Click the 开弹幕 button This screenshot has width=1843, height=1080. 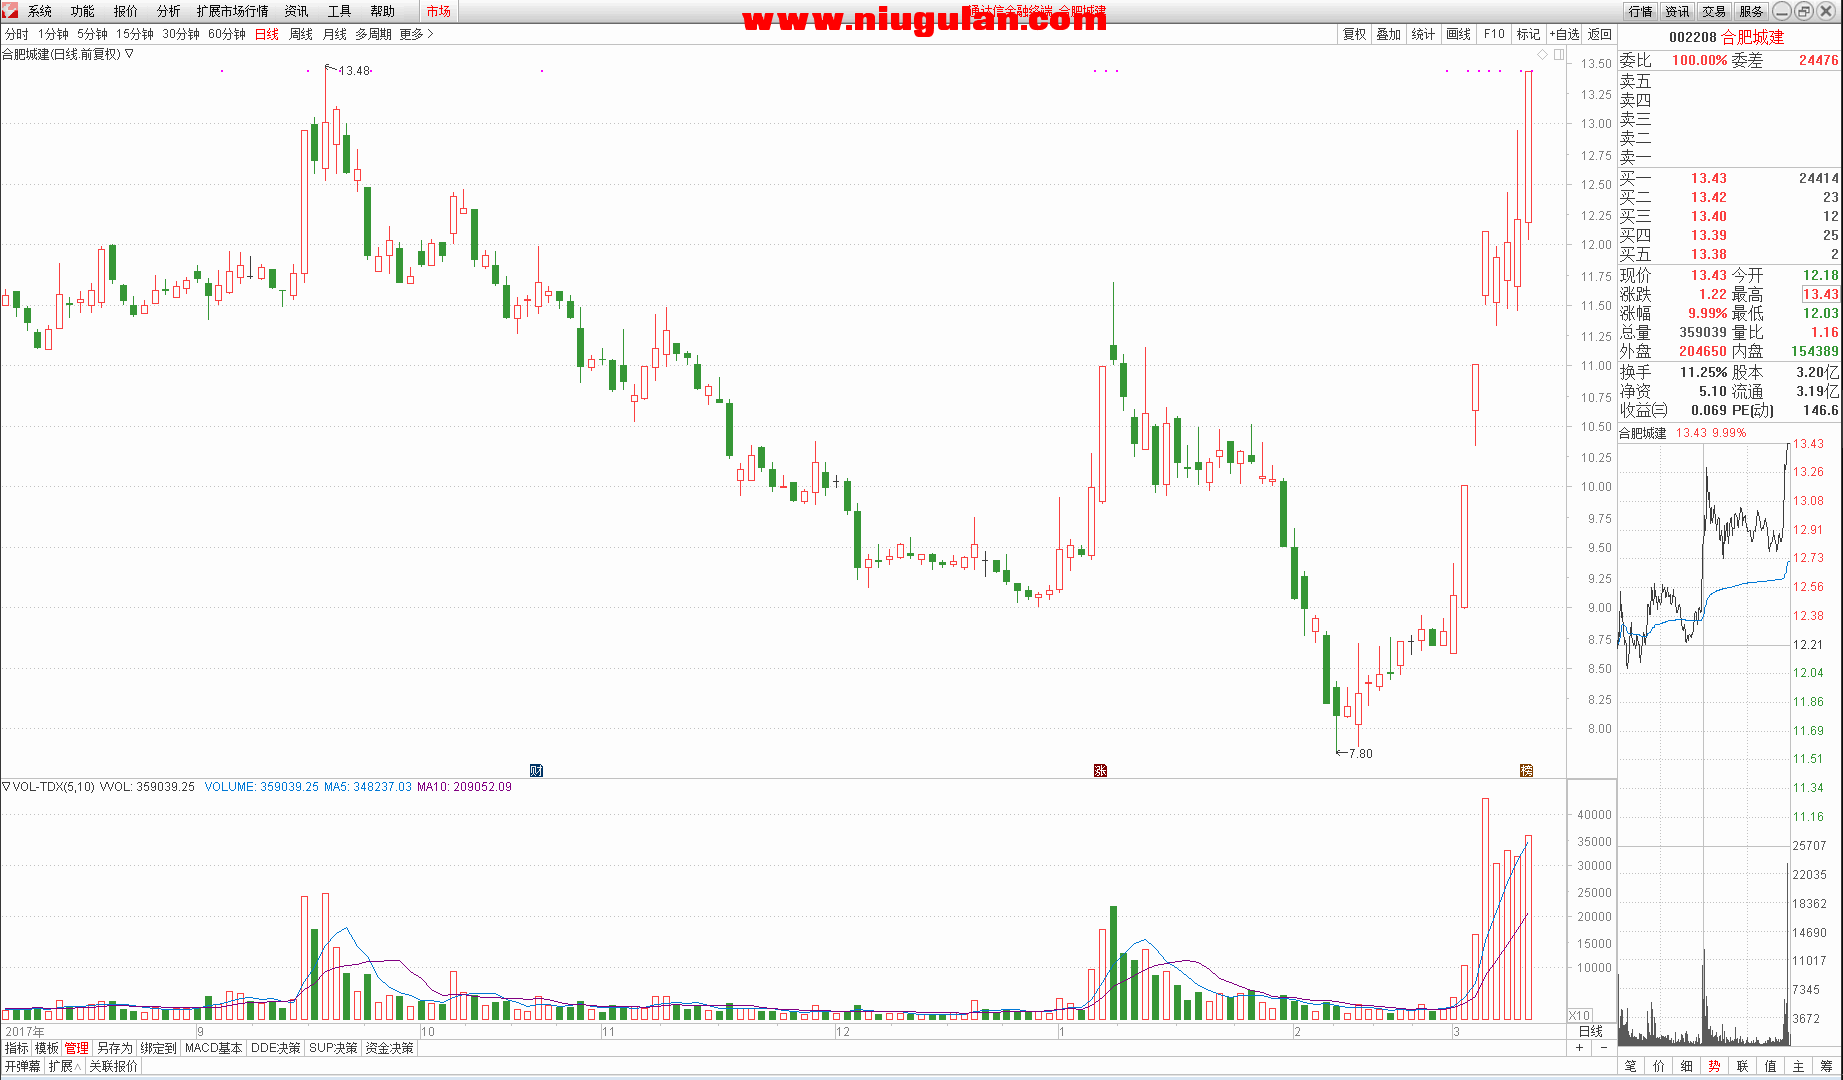[x=22, y=1066]
